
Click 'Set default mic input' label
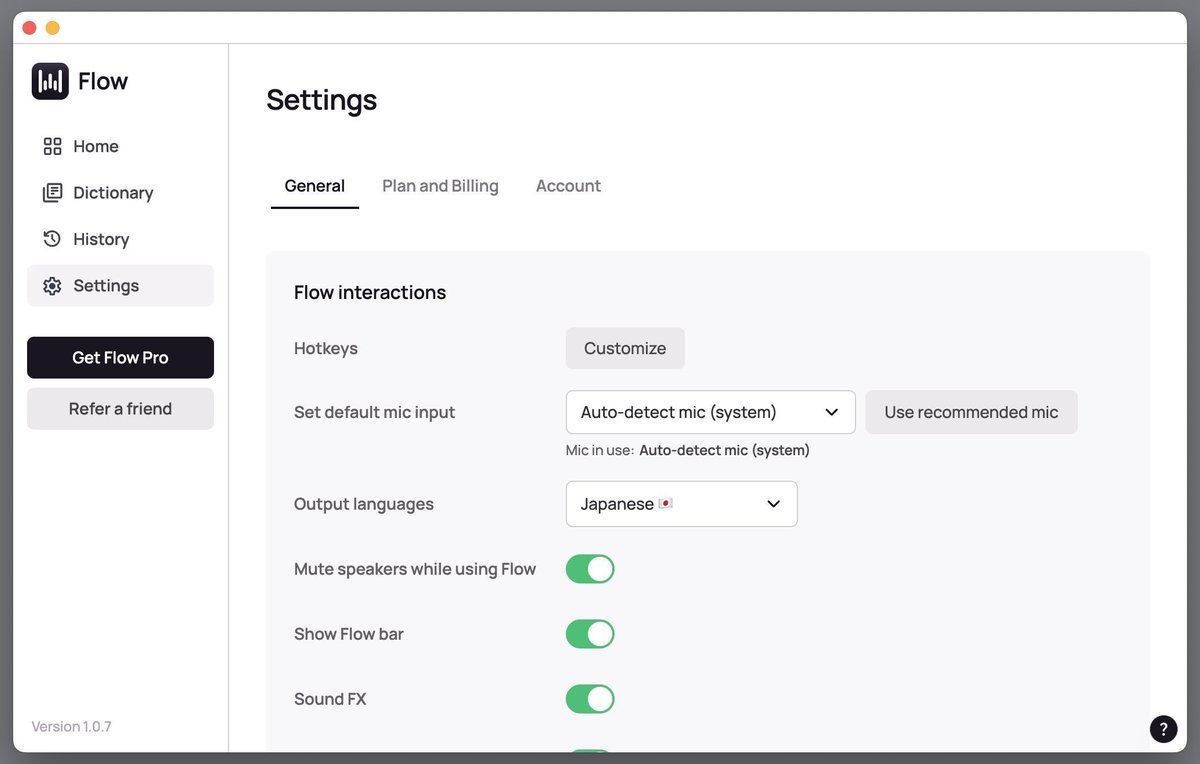(x=374, y=412)
